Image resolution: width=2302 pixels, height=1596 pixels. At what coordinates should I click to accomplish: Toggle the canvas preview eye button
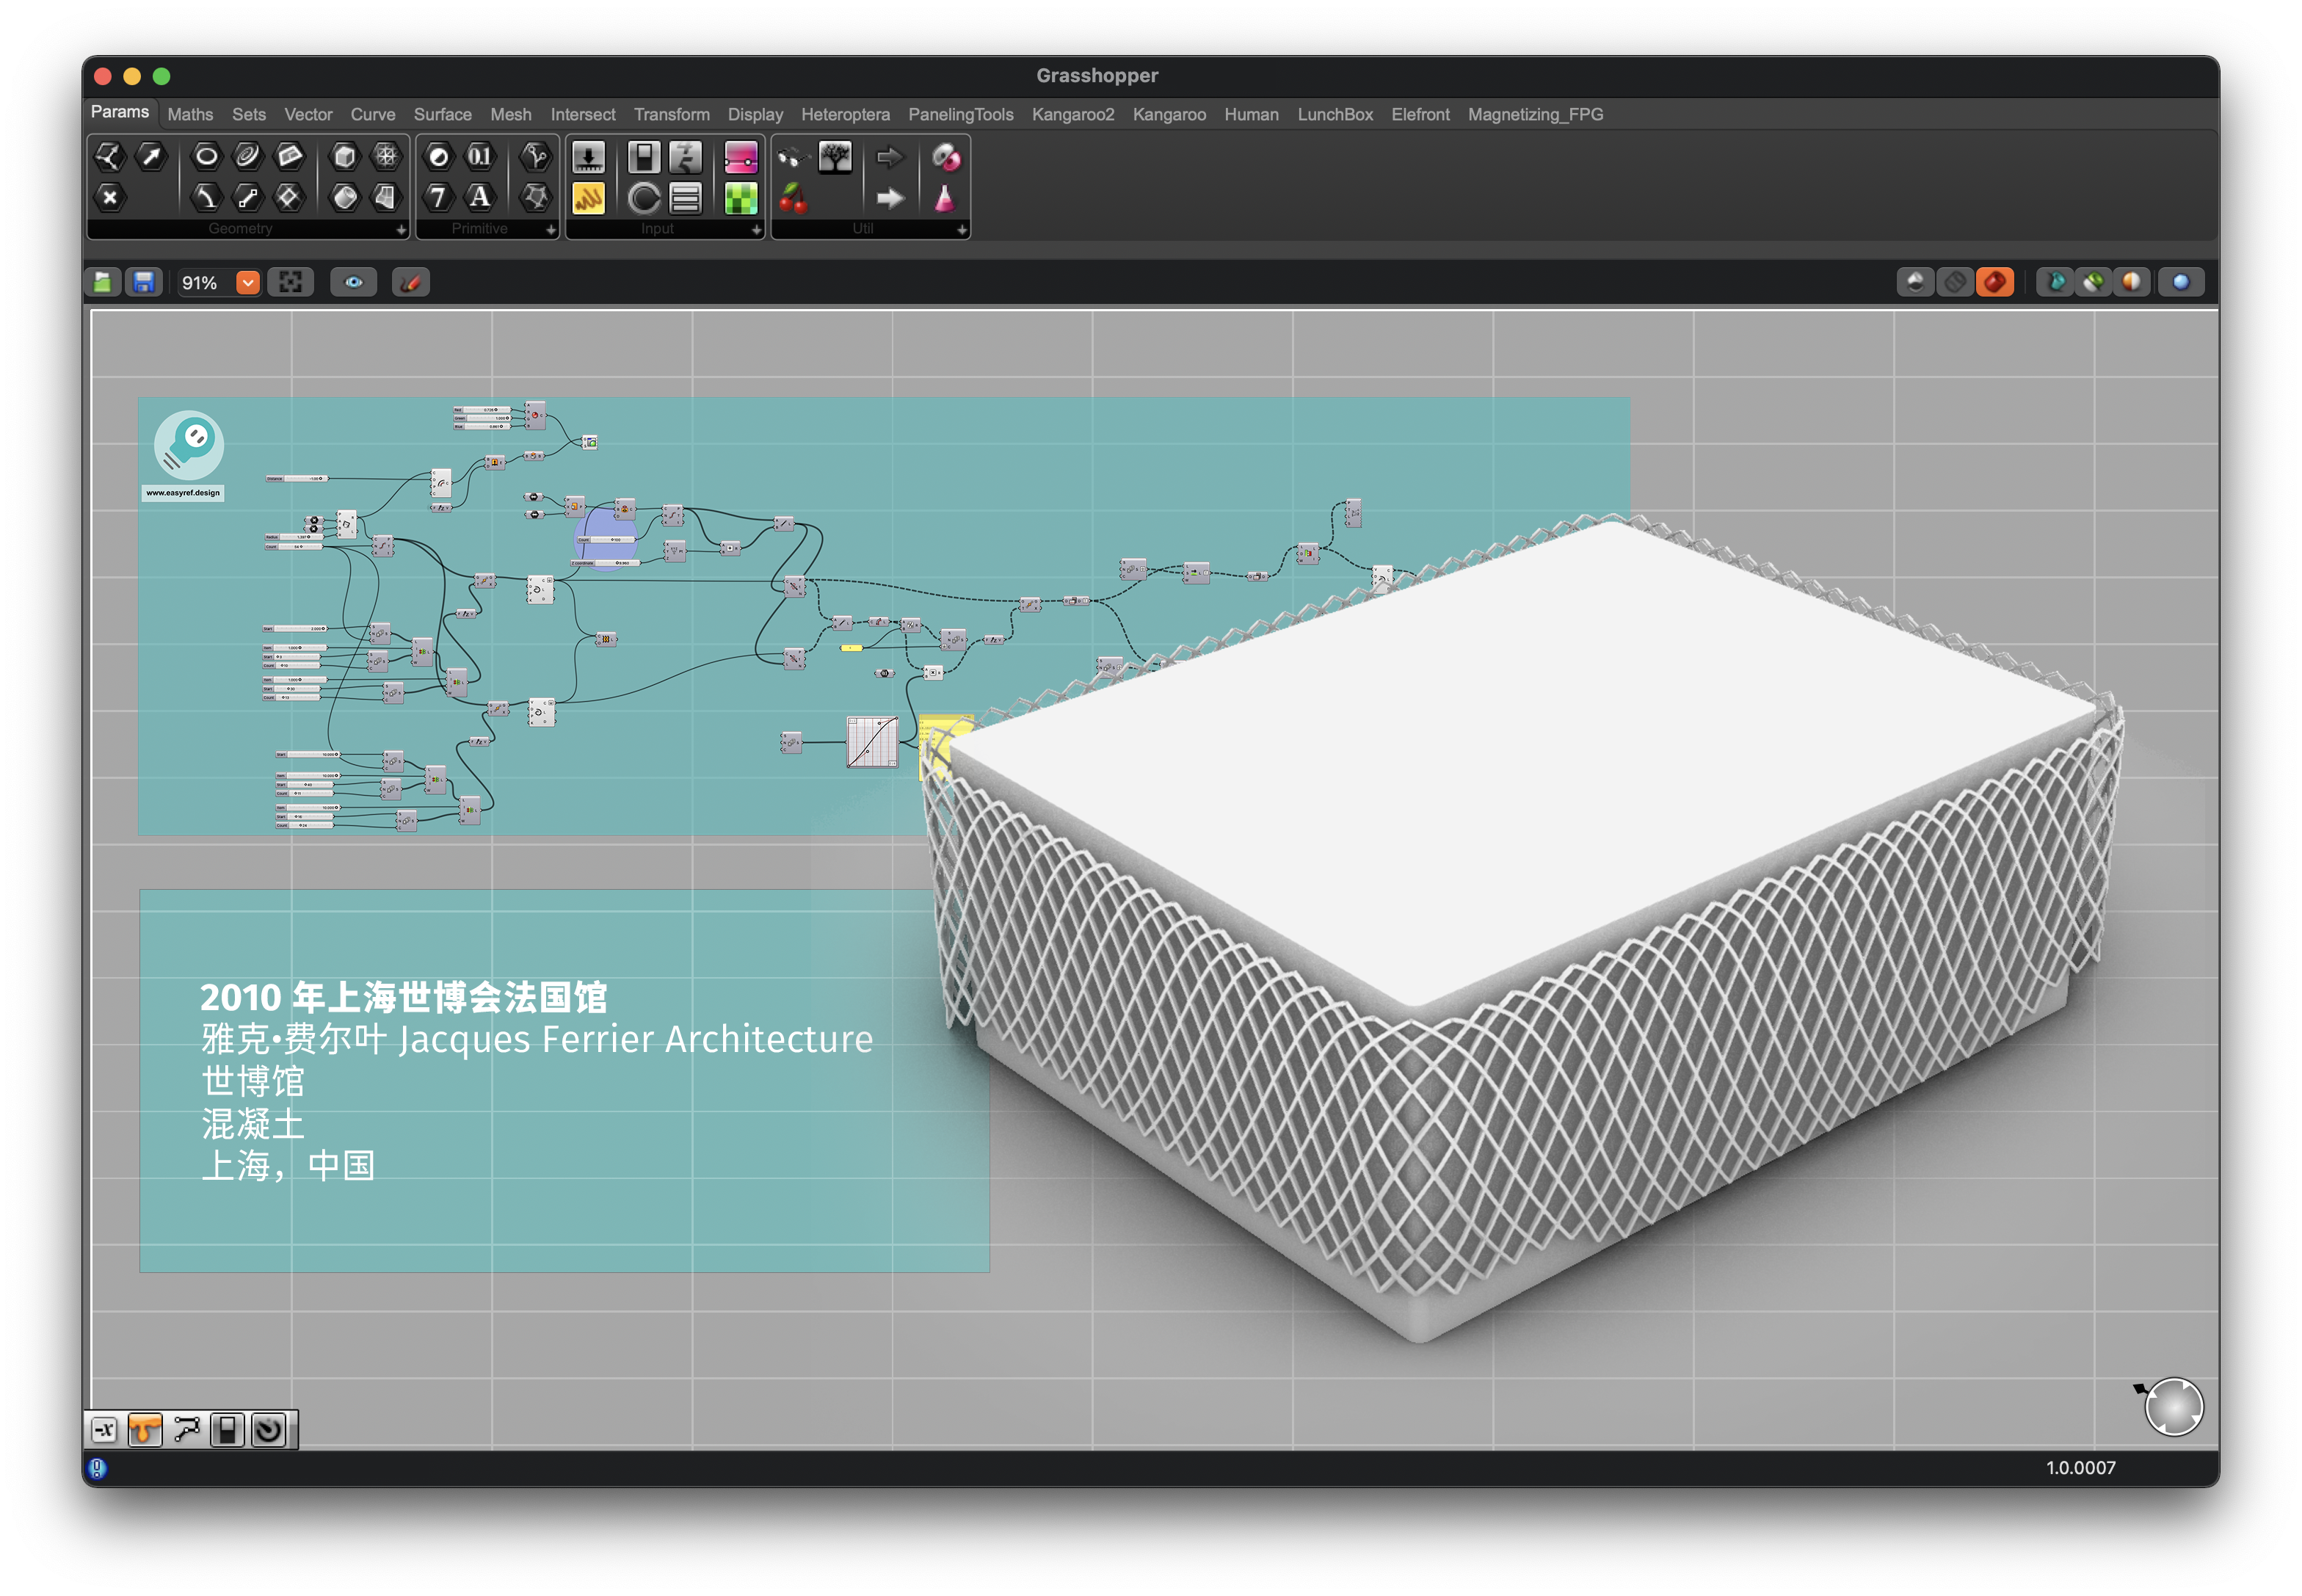pyautogui.click(x=354, y=283)
